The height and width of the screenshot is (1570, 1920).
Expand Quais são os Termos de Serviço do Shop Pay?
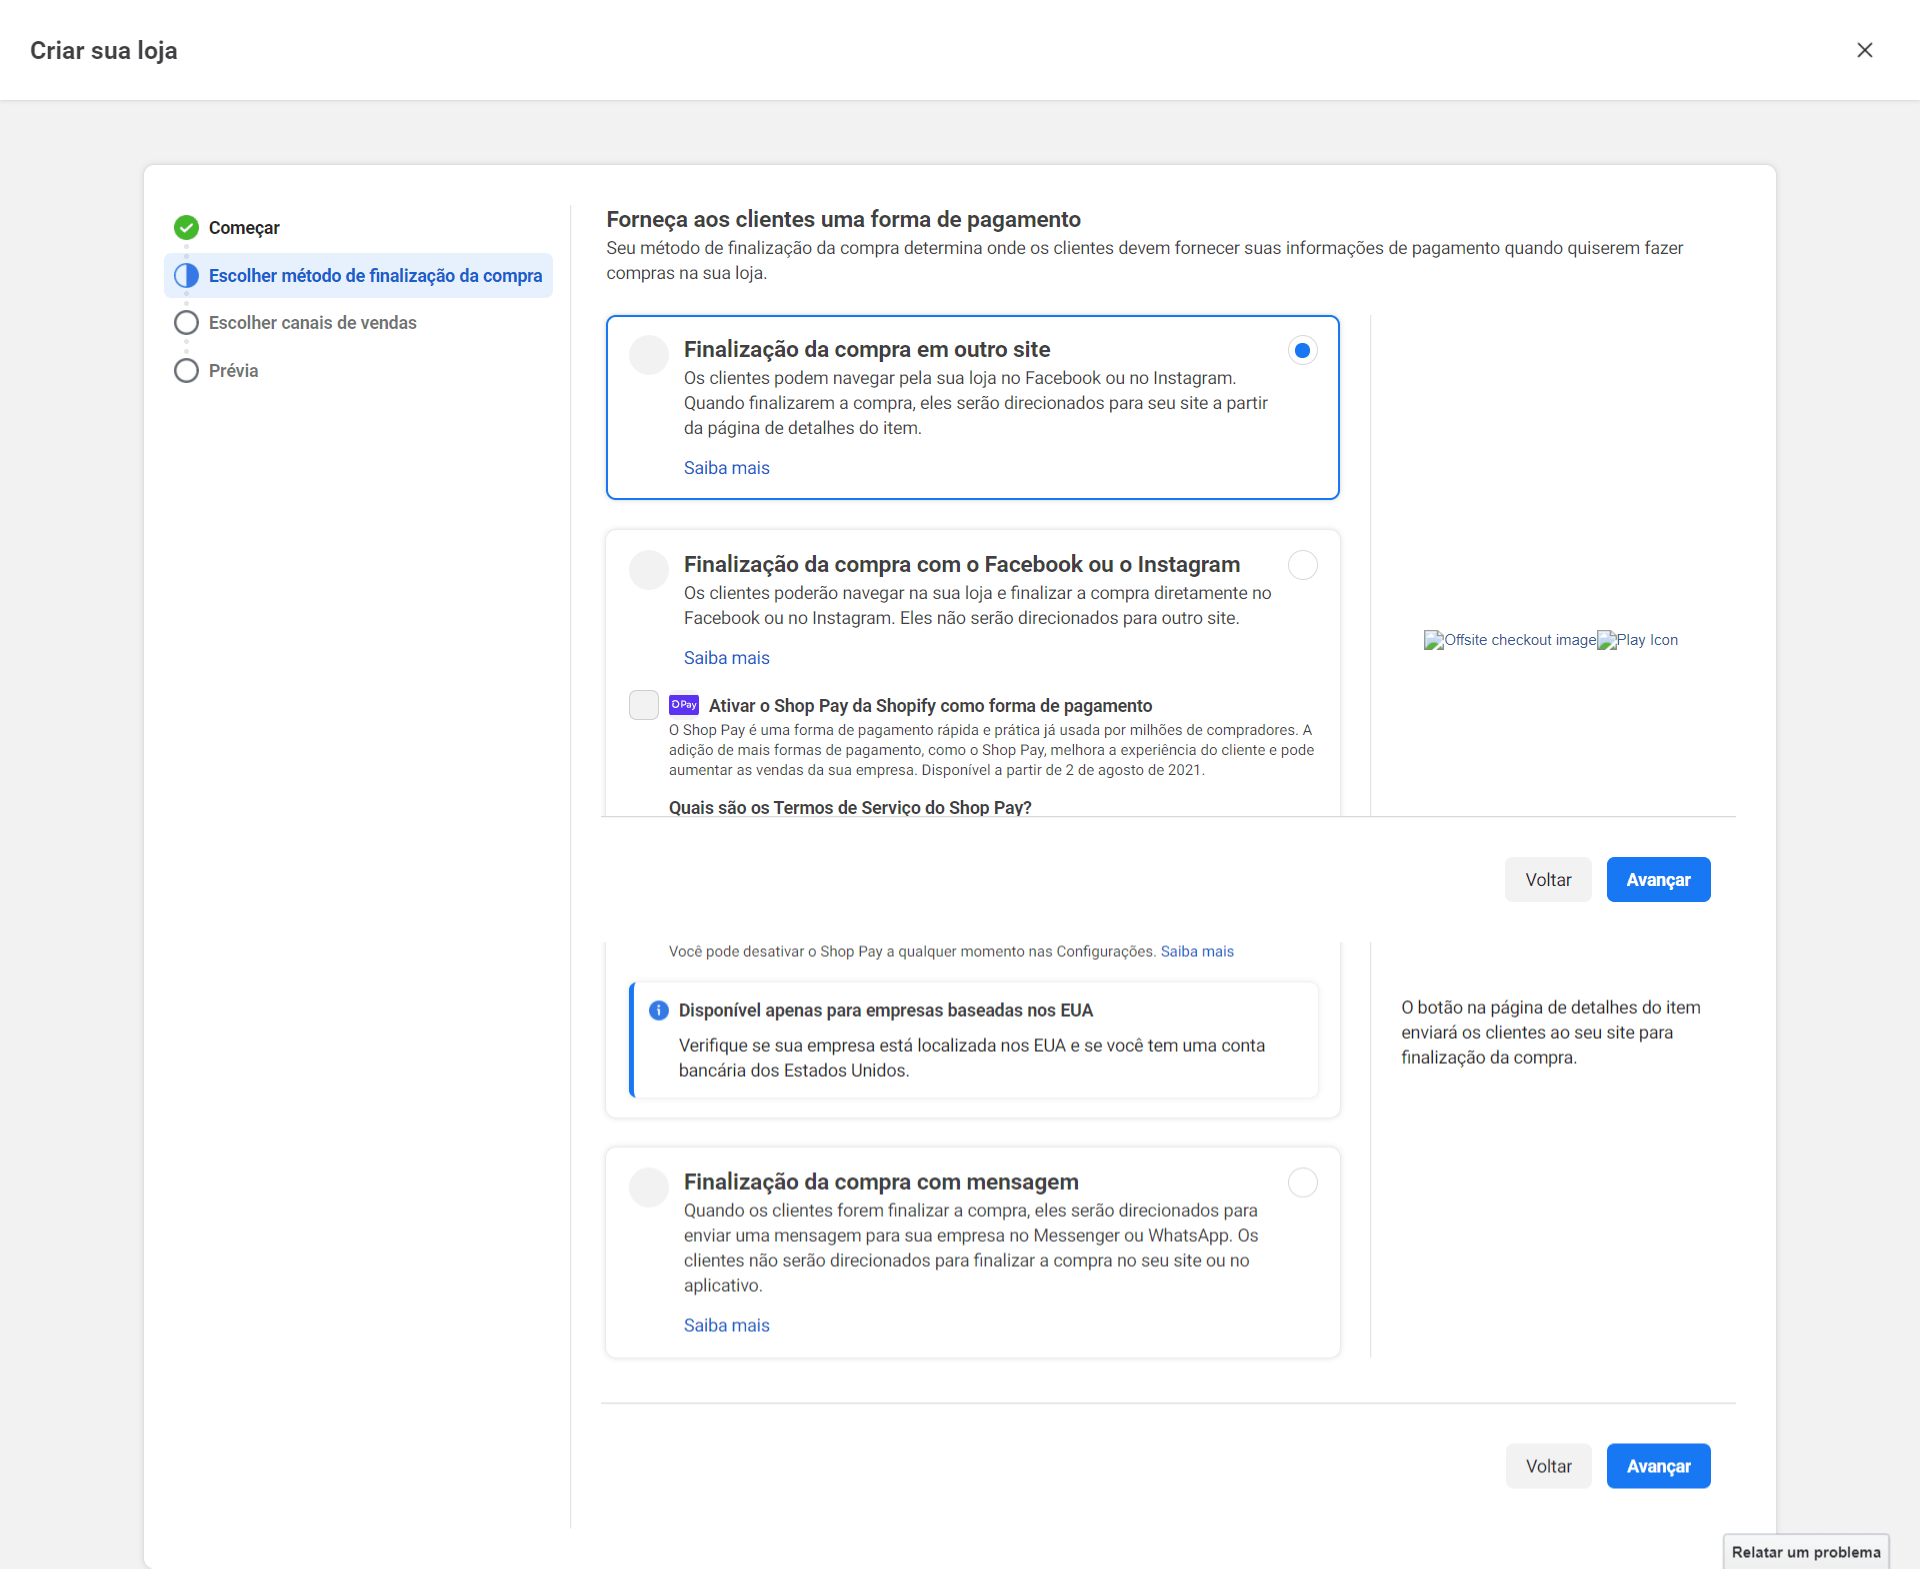tap(850, 807)
